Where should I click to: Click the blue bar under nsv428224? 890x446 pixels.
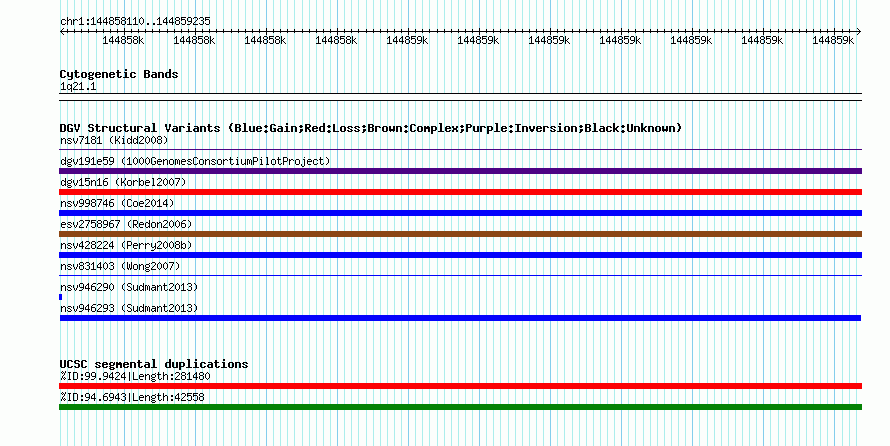tap(460, 255)
